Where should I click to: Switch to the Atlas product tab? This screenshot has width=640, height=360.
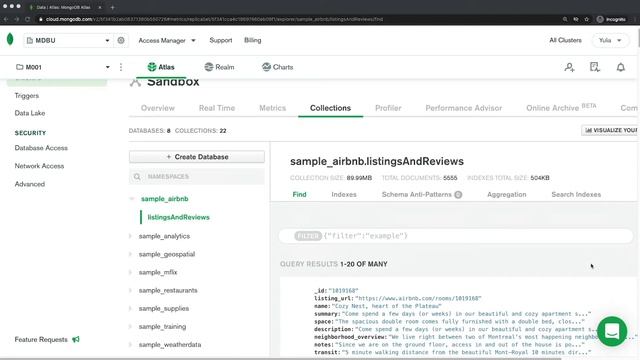[161, 67]
